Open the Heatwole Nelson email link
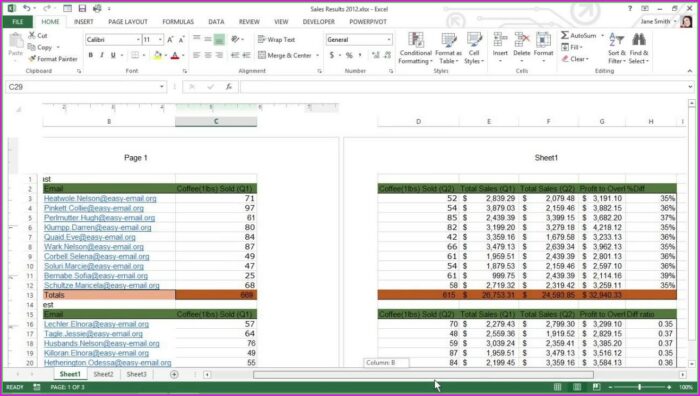700x396 pixels. (x=100, y=198)
